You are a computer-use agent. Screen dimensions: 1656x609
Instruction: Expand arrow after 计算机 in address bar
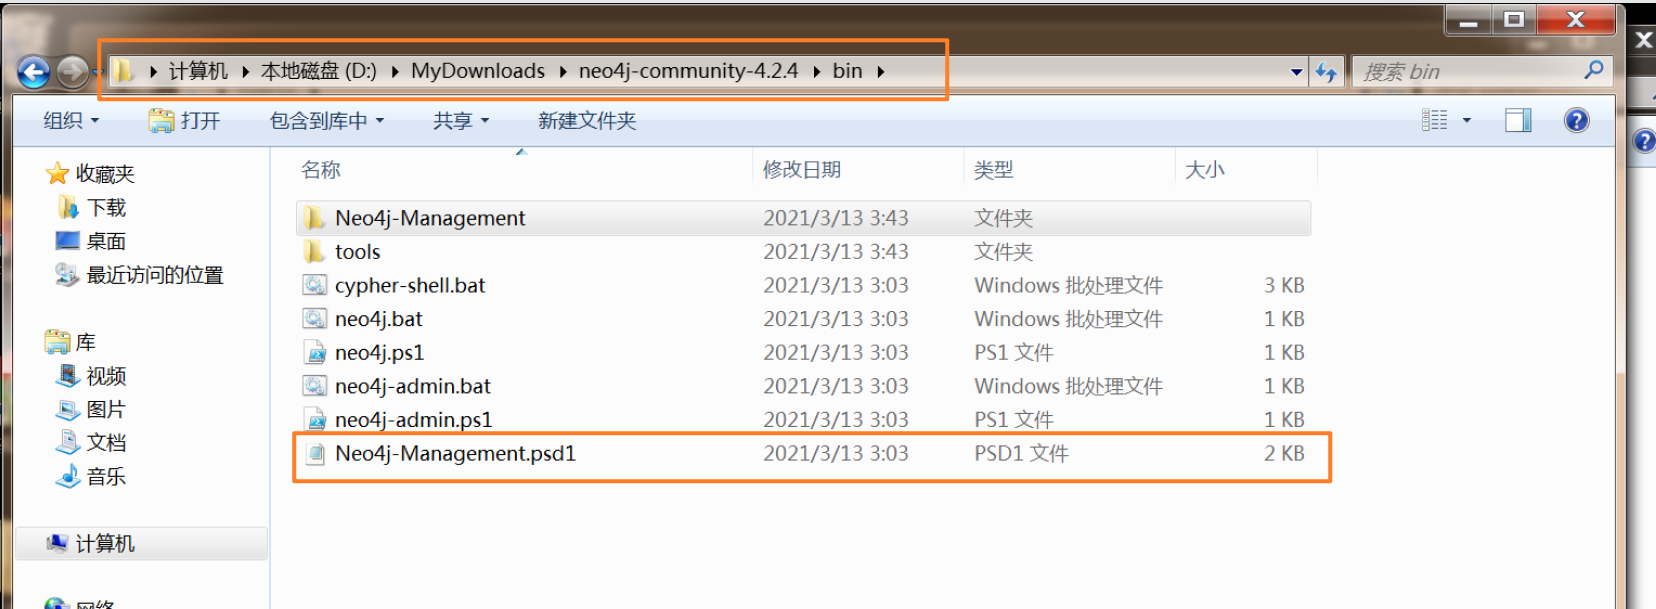tap(245, 71)
